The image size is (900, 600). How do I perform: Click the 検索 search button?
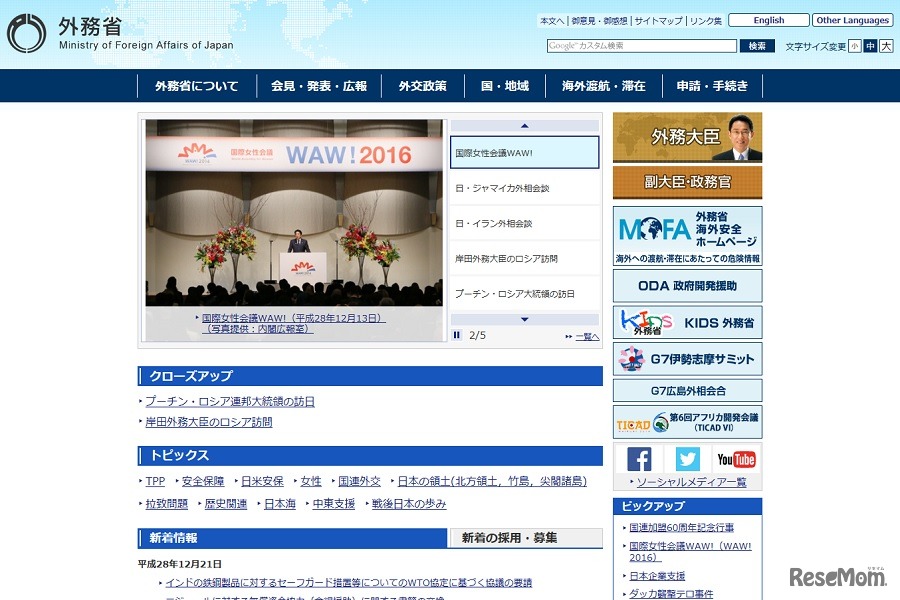click(757, 45)
